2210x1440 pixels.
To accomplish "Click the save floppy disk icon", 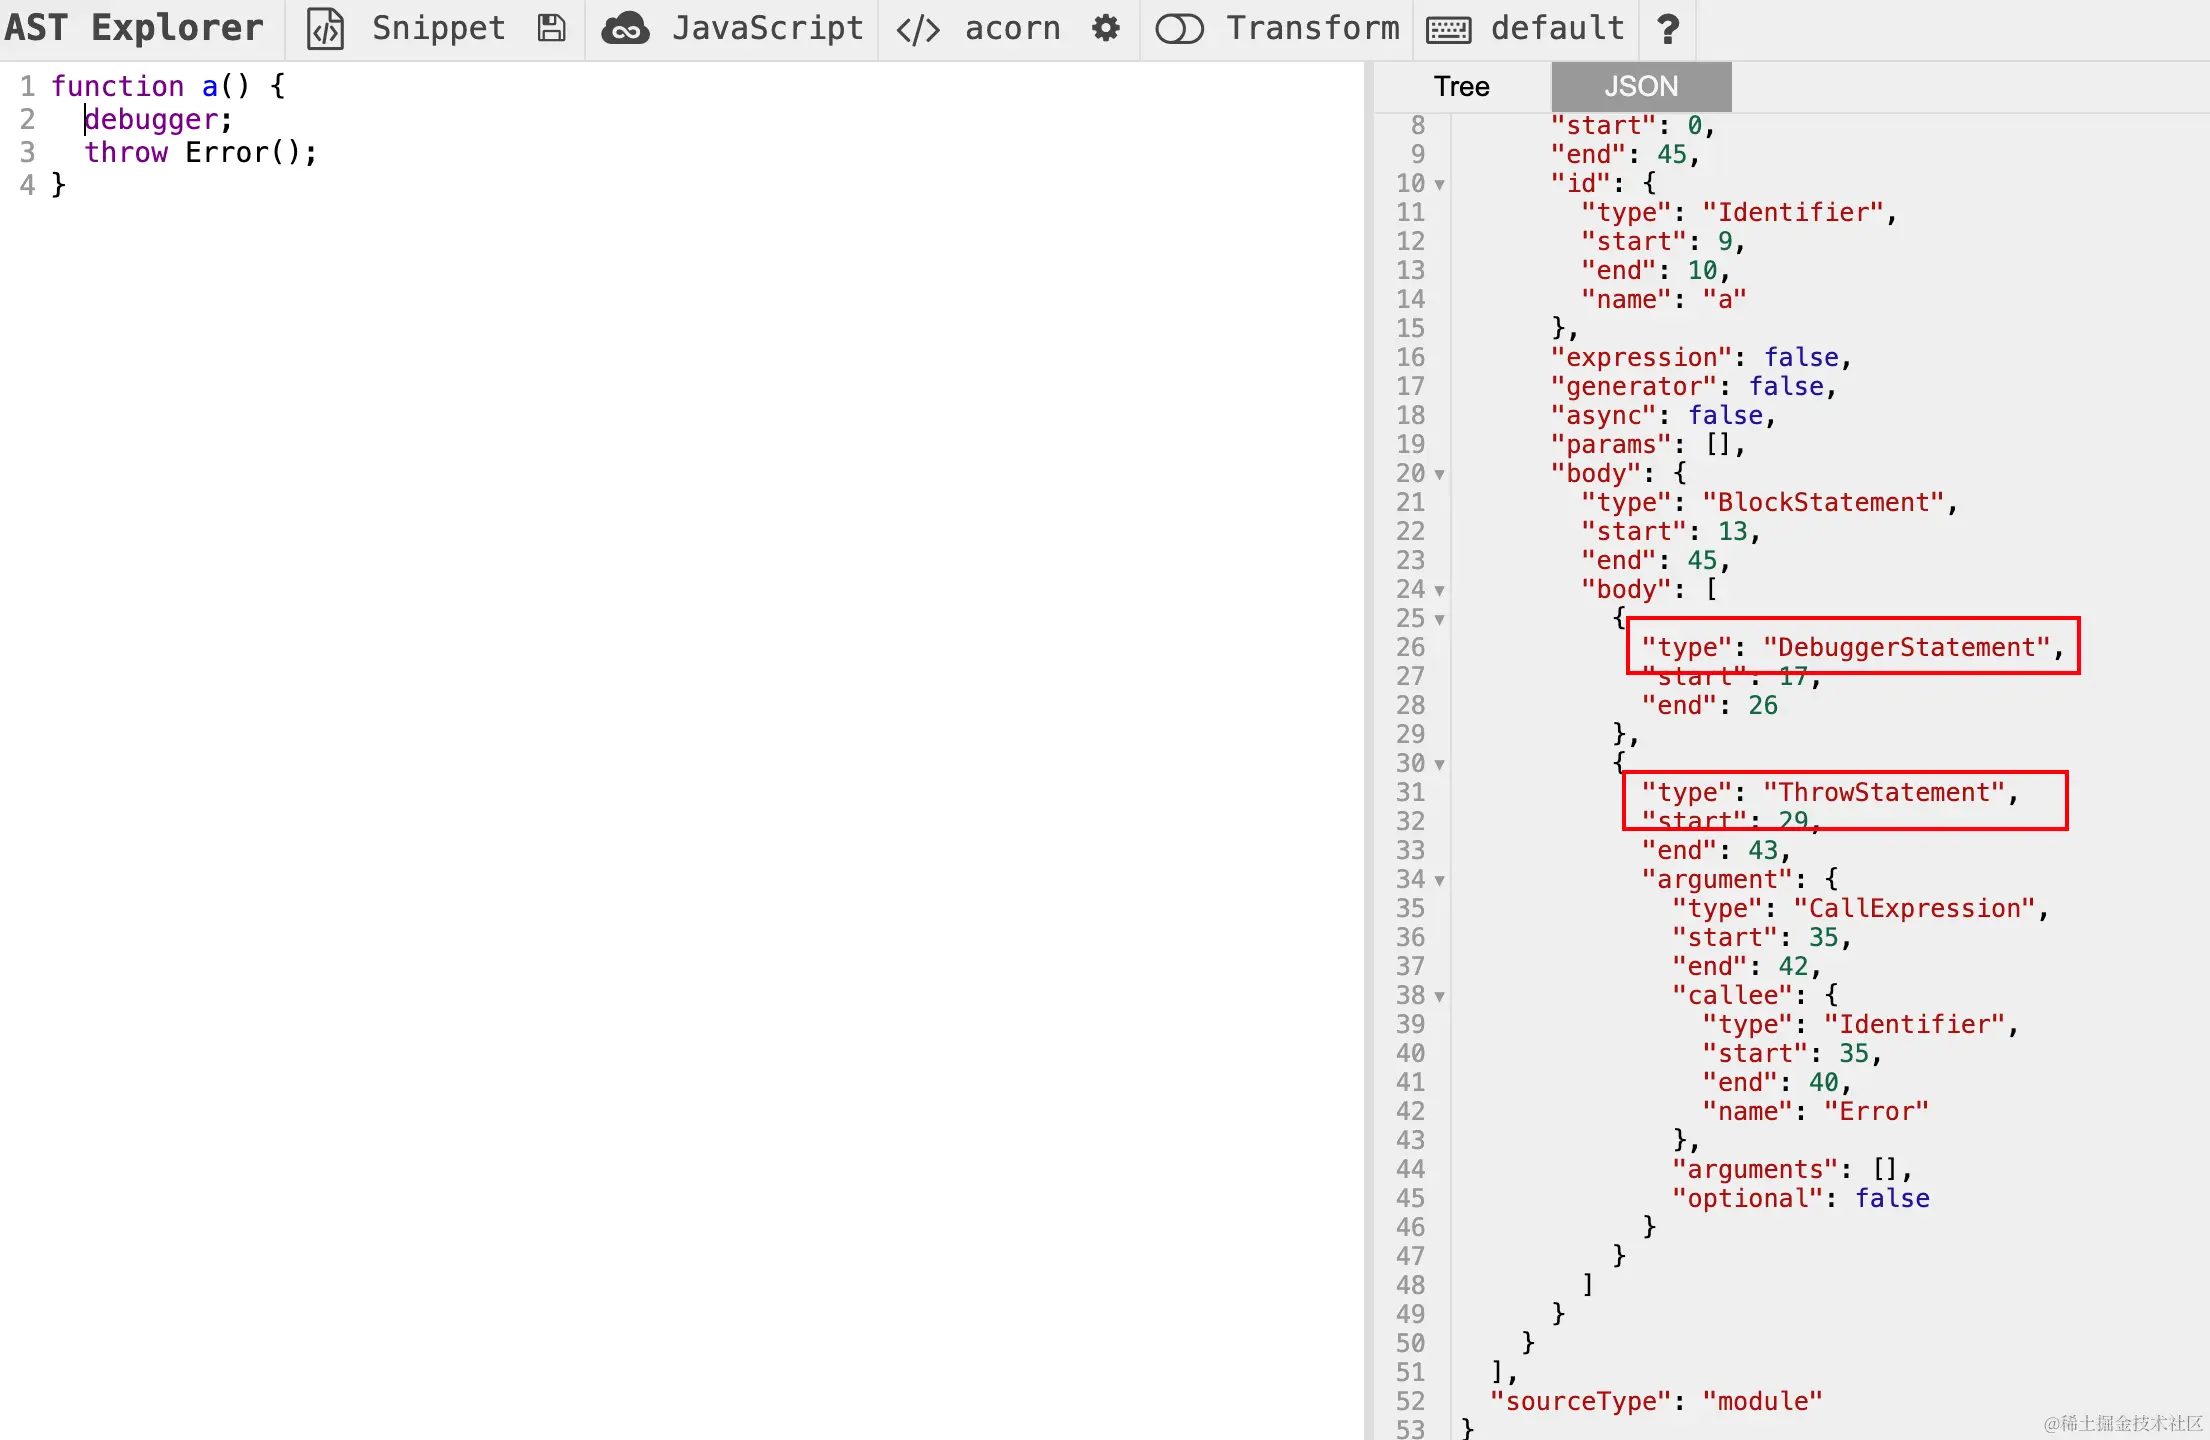I will tap(551, 29).
